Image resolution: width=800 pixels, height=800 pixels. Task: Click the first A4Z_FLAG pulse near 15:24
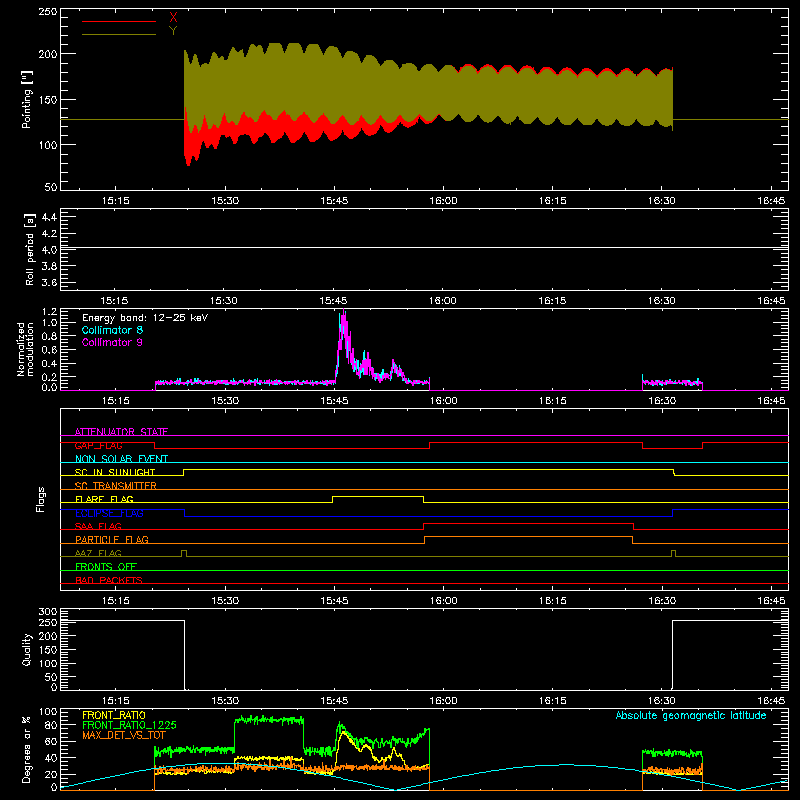[184, 553]
